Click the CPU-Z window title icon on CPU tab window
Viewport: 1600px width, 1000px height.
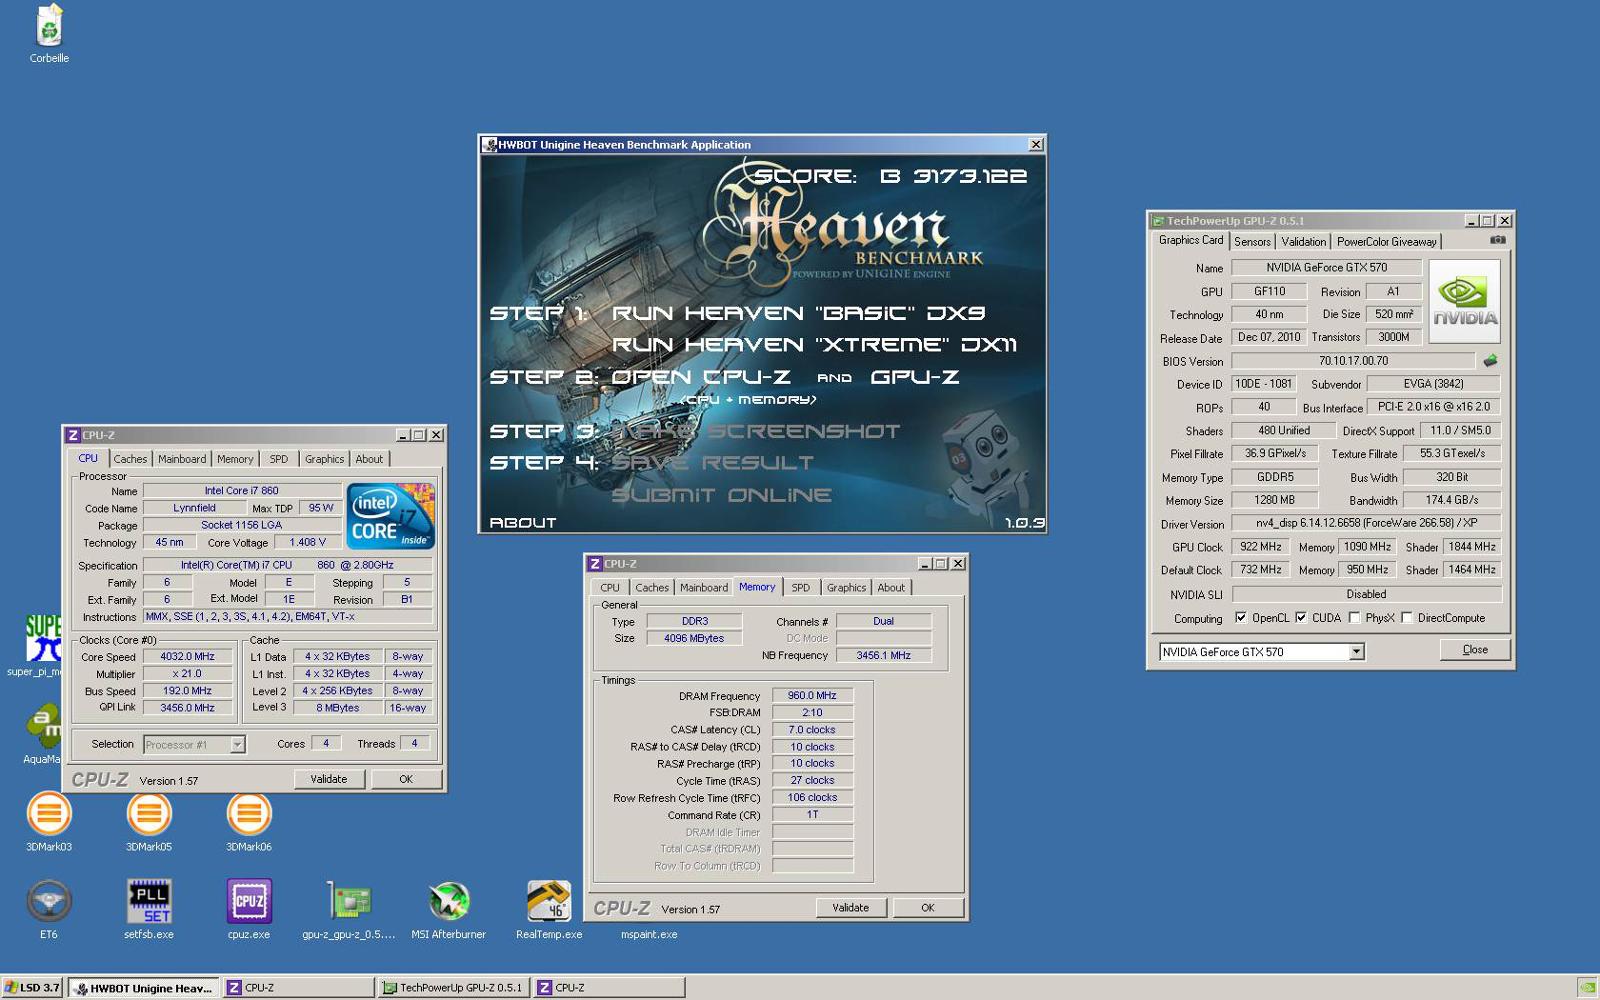click(73, 435)
